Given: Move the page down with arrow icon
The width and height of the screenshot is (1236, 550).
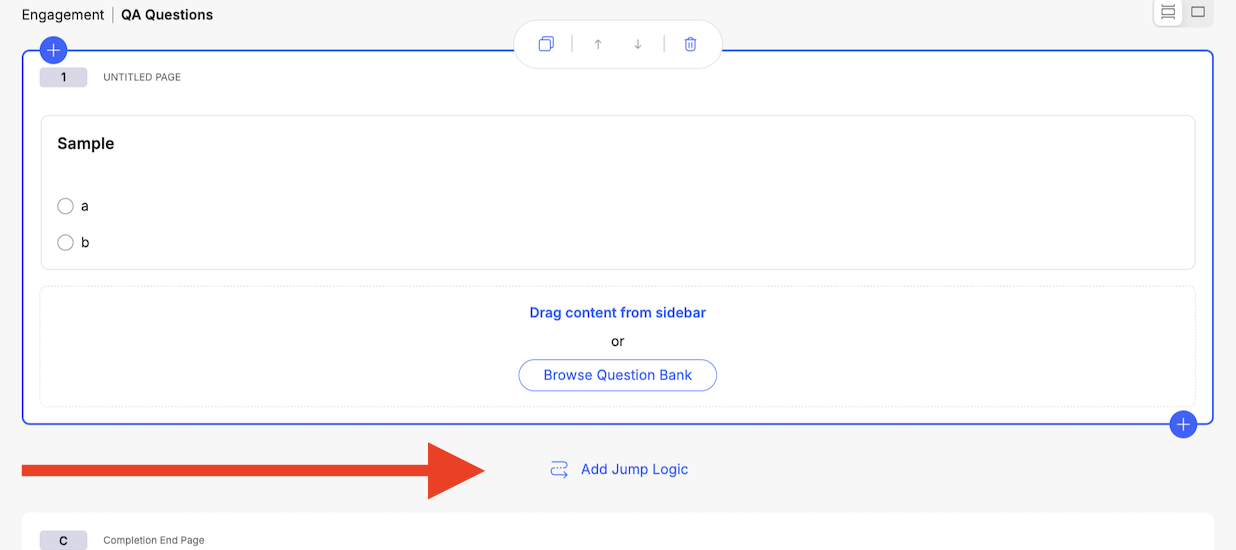Looking at the screenshot, I should click(x=638, y=44).
